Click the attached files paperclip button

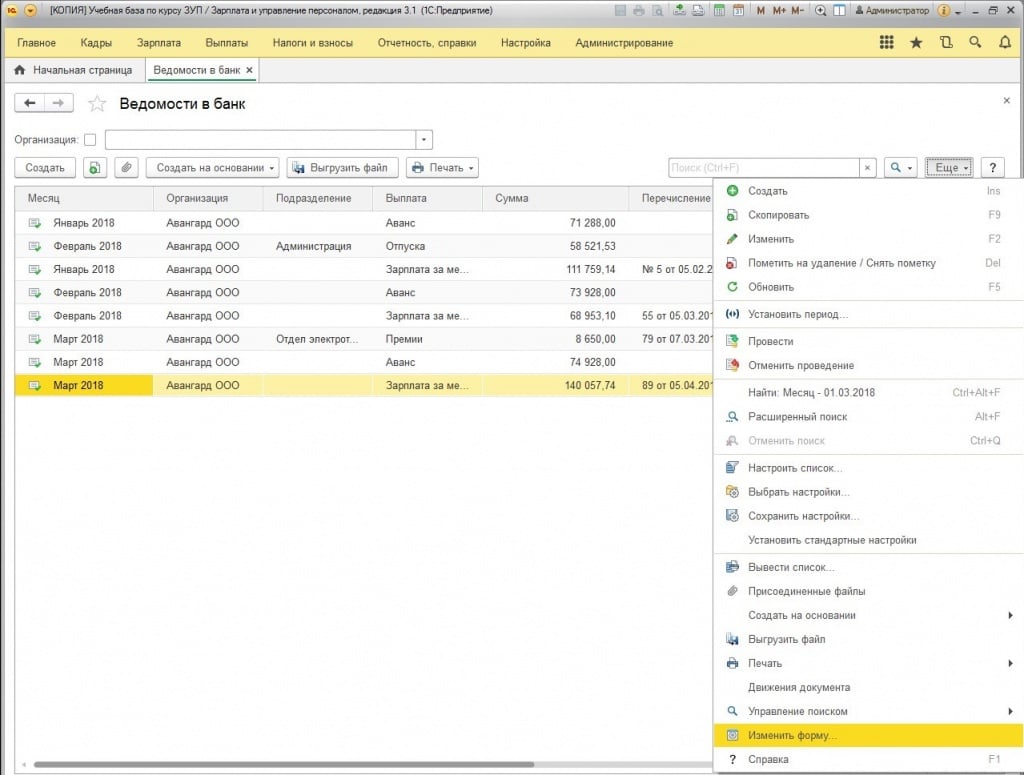(126, 168)
